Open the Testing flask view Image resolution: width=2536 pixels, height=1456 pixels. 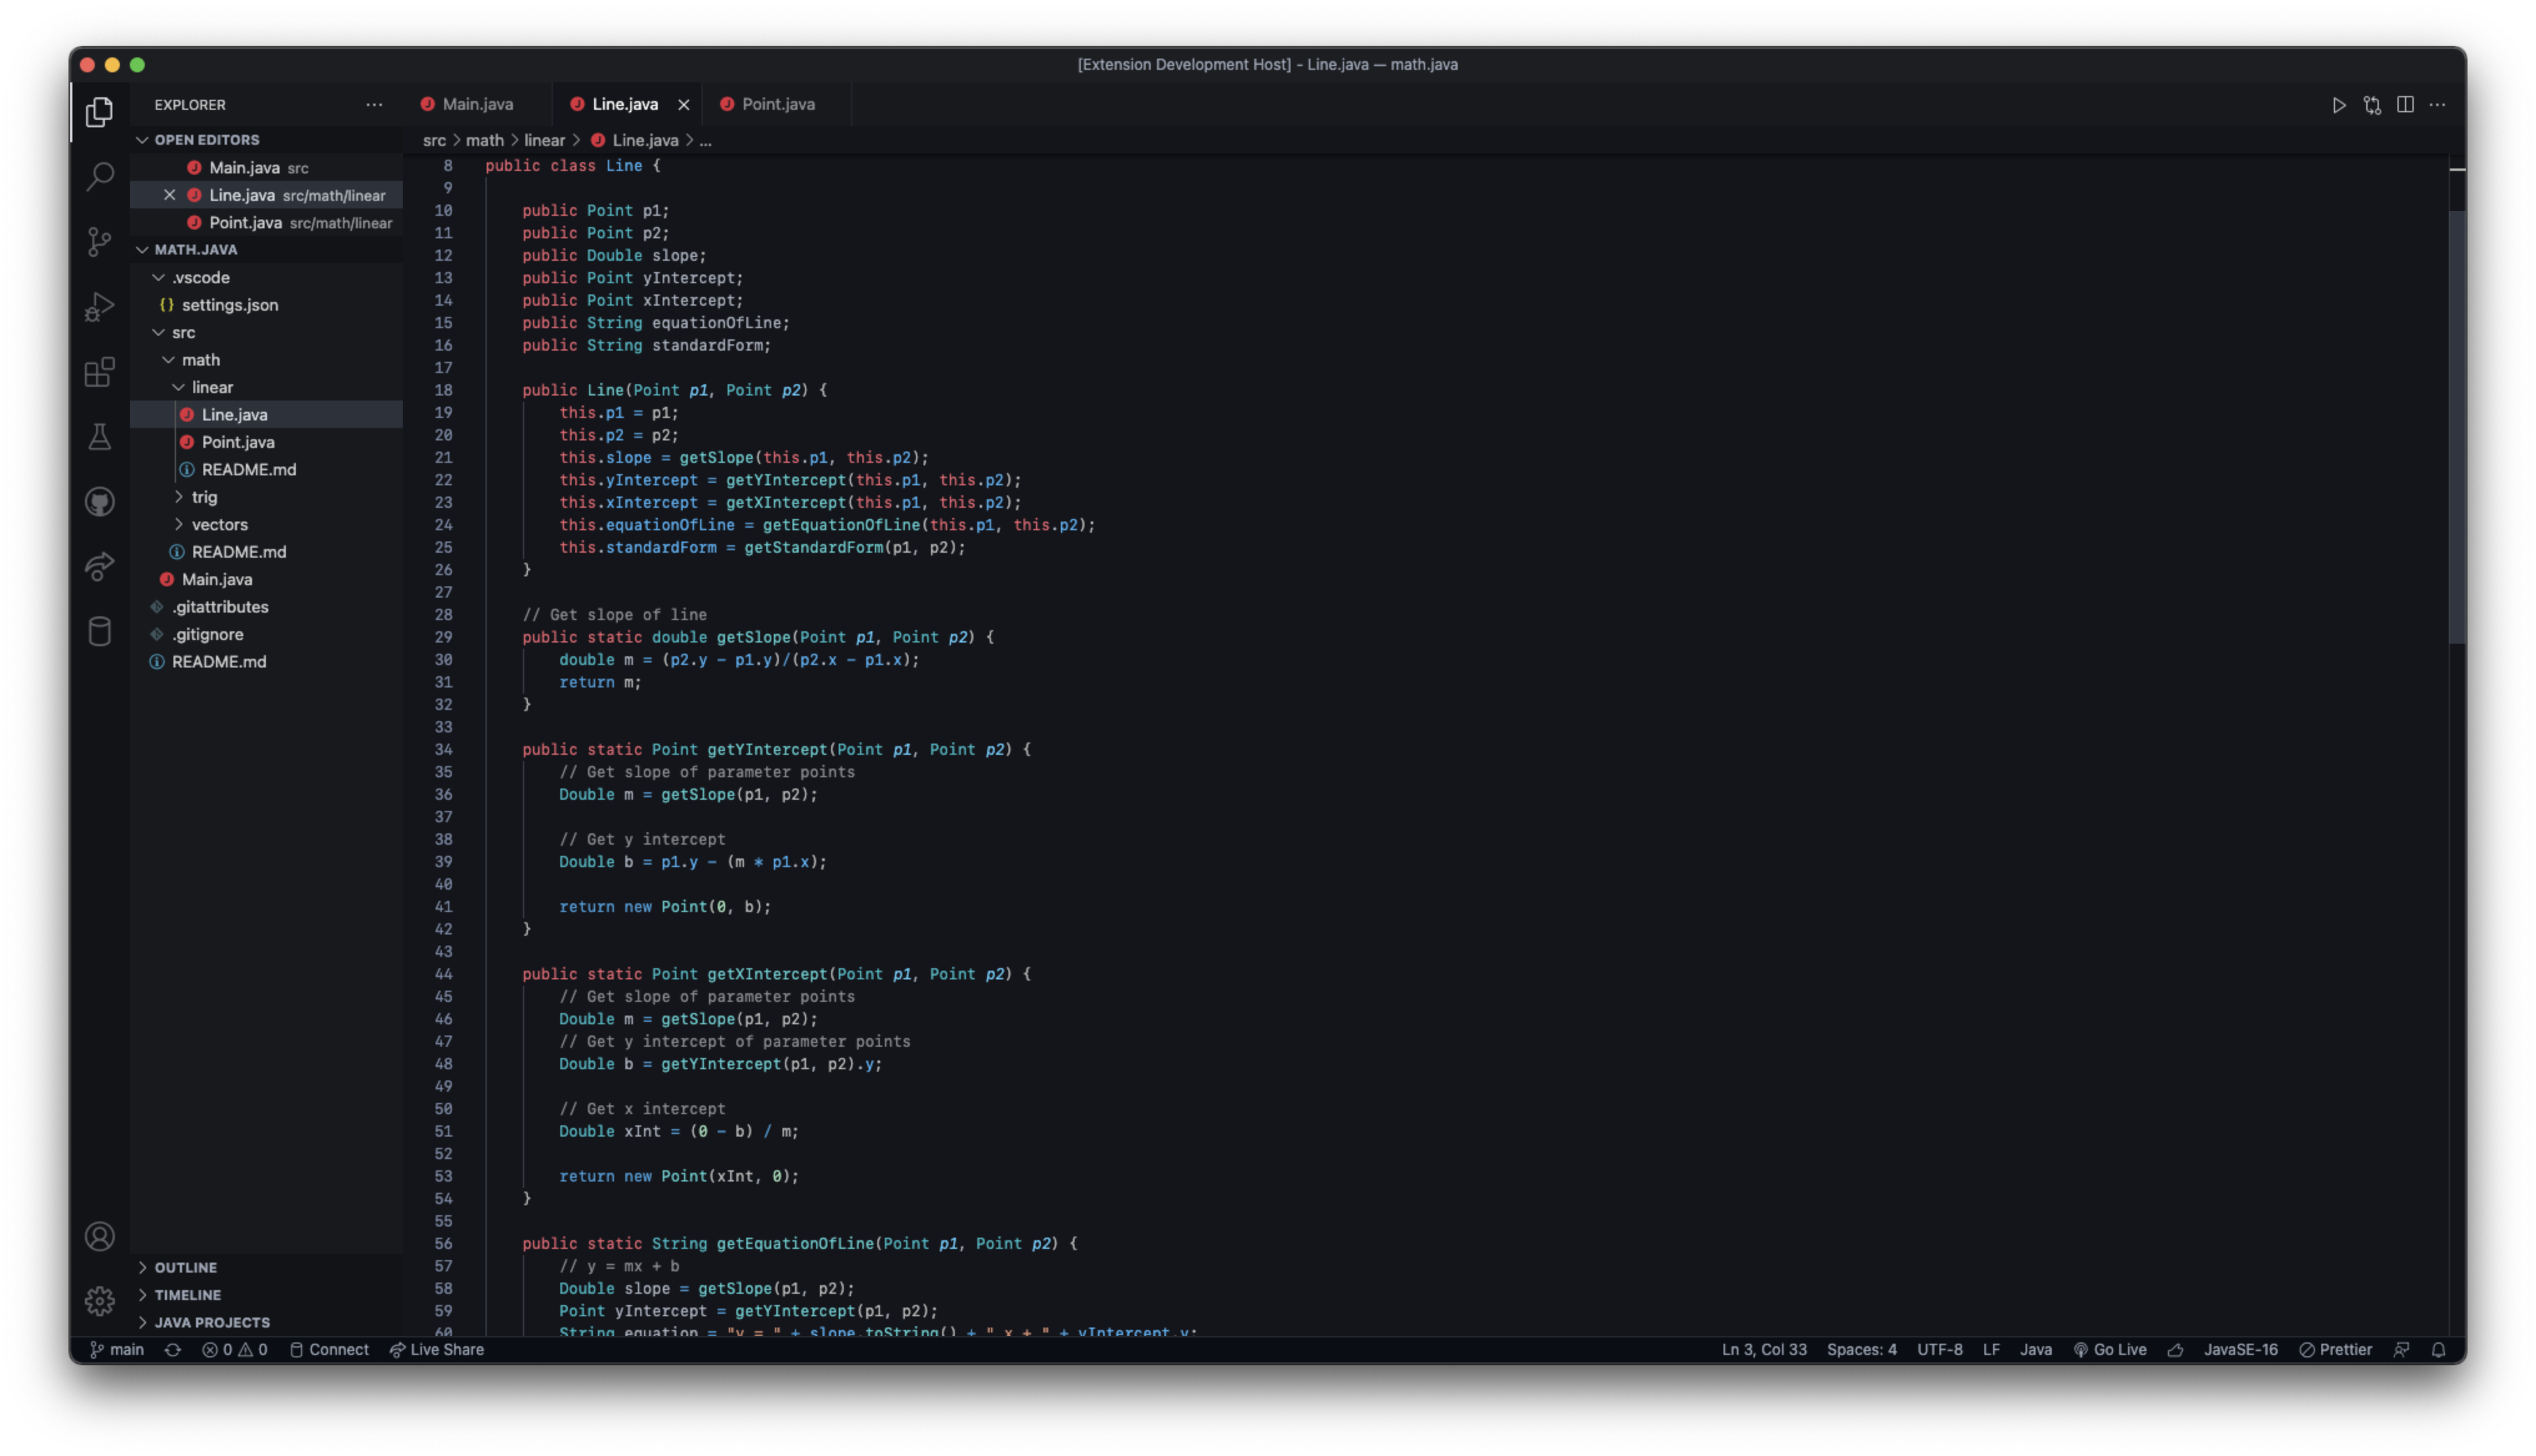[x=99, y=436]
